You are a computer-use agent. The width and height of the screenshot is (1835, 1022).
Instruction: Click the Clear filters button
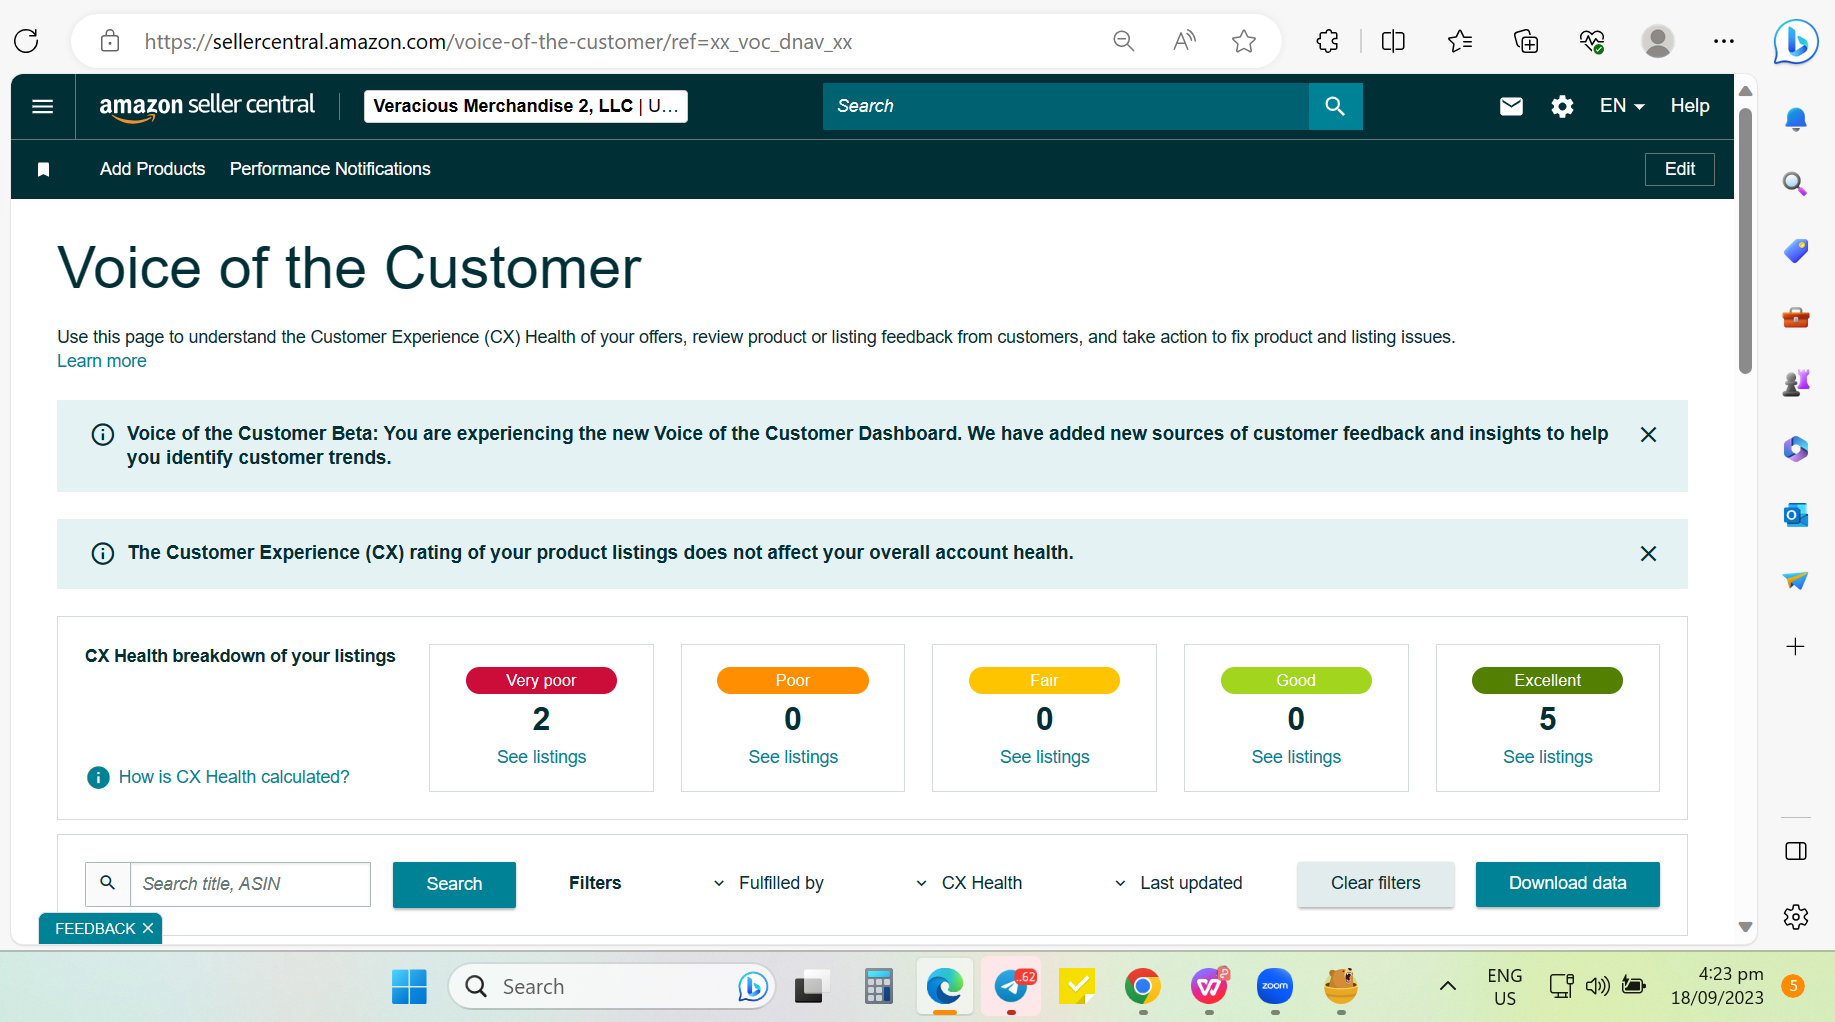click(x=1375, y=883)
